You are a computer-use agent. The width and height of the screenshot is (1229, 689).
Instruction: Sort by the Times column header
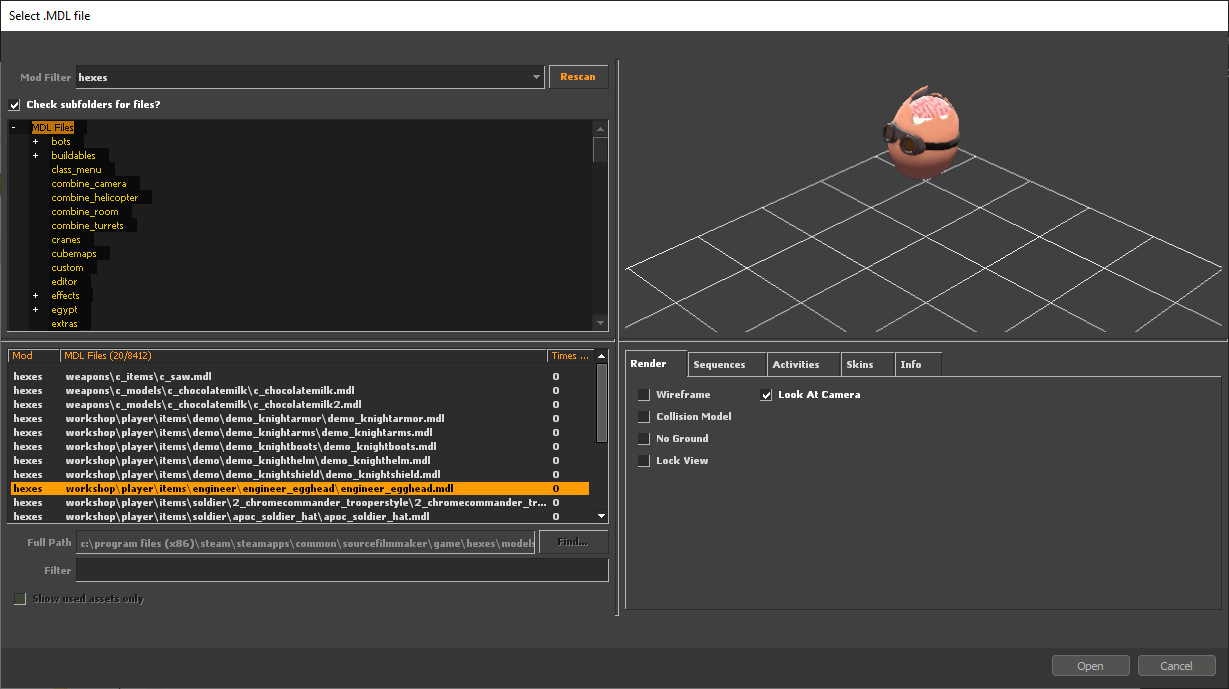[x=571, y=356]
